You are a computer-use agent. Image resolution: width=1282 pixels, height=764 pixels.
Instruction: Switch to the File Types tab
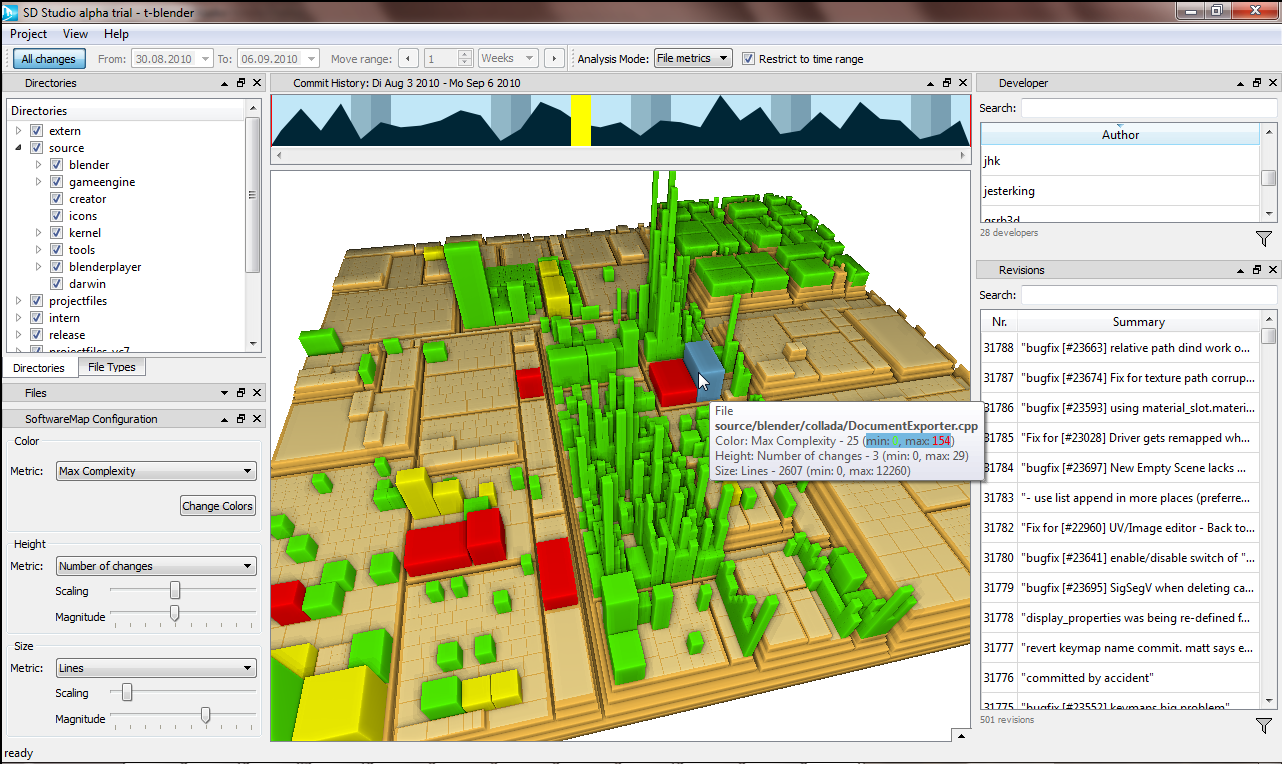(112, 367)
